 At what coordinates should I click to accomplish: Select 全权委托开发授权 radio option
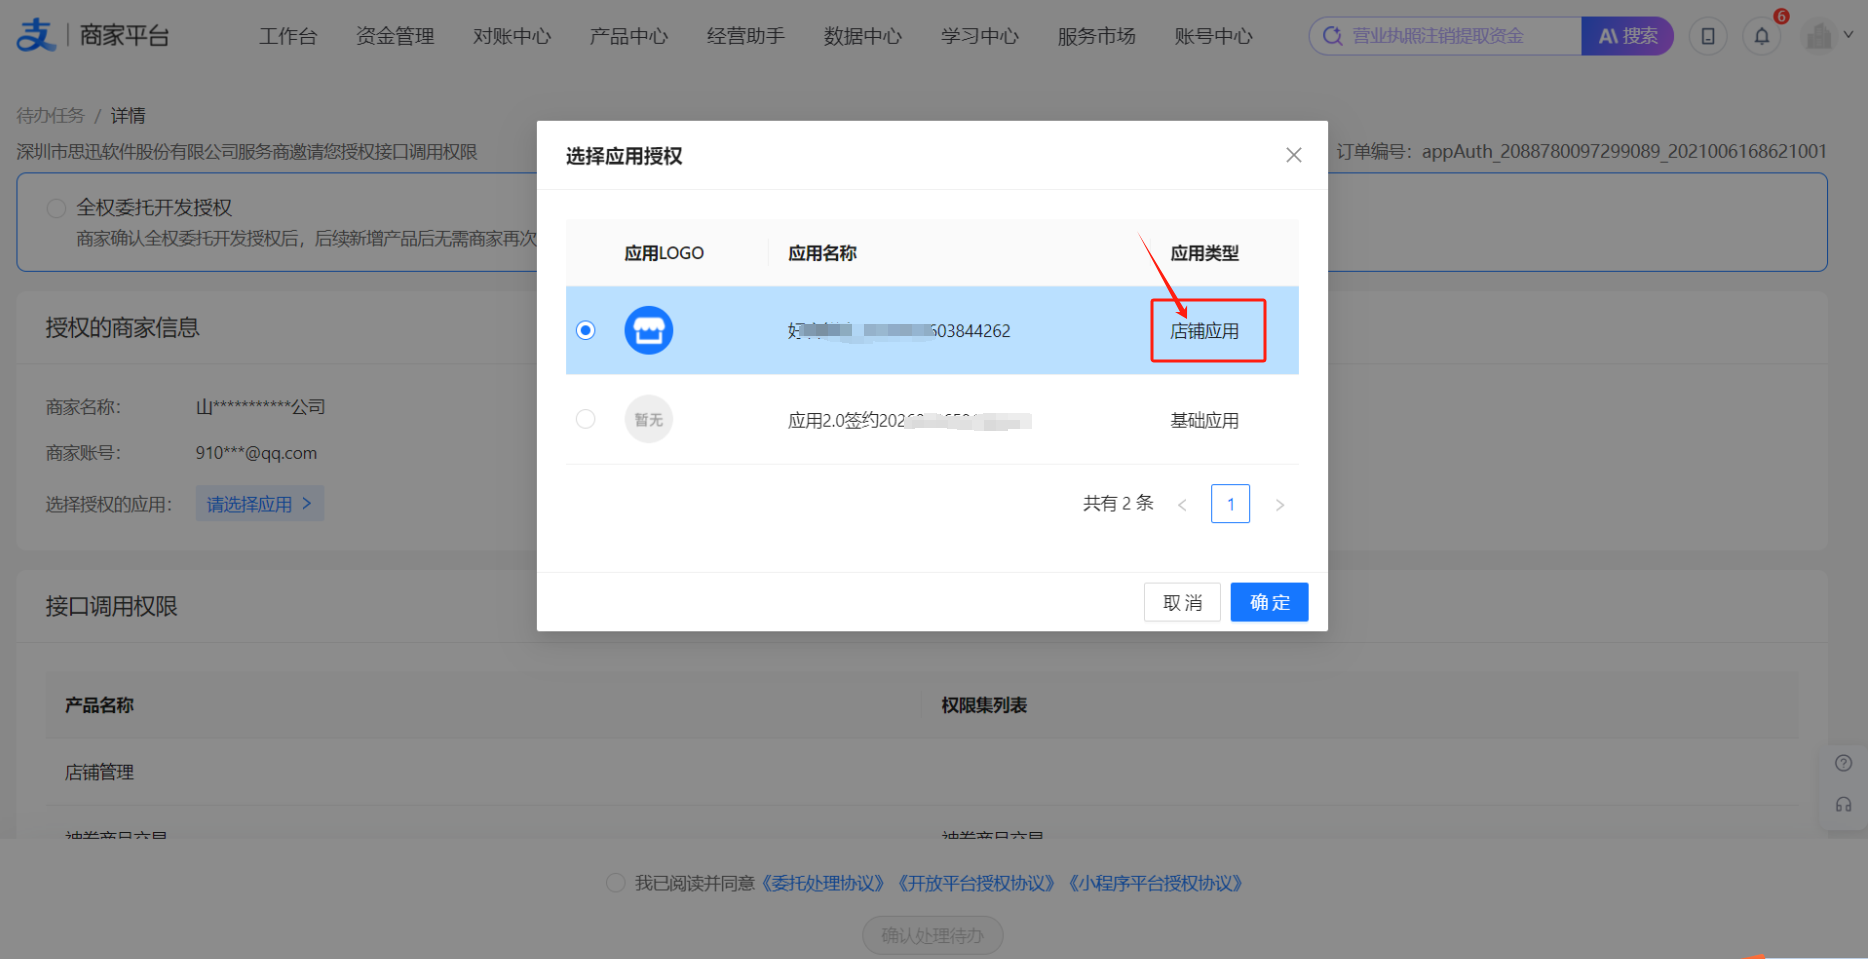tap(57, 208)
